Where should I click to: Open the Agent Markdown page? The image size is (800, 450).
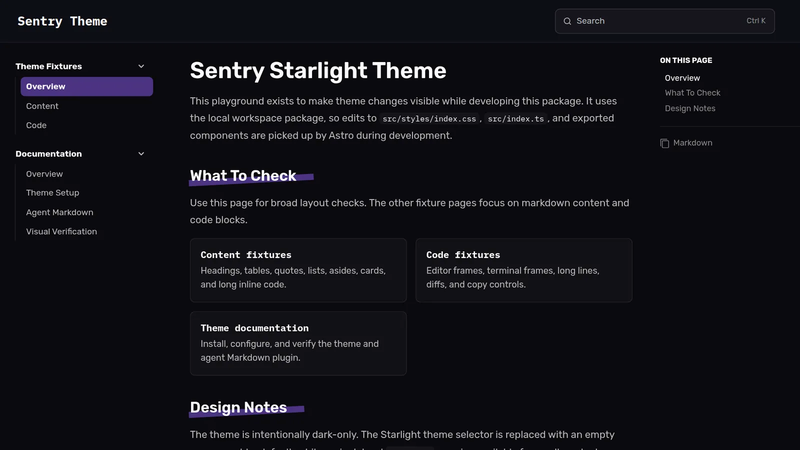pos(60,212)
